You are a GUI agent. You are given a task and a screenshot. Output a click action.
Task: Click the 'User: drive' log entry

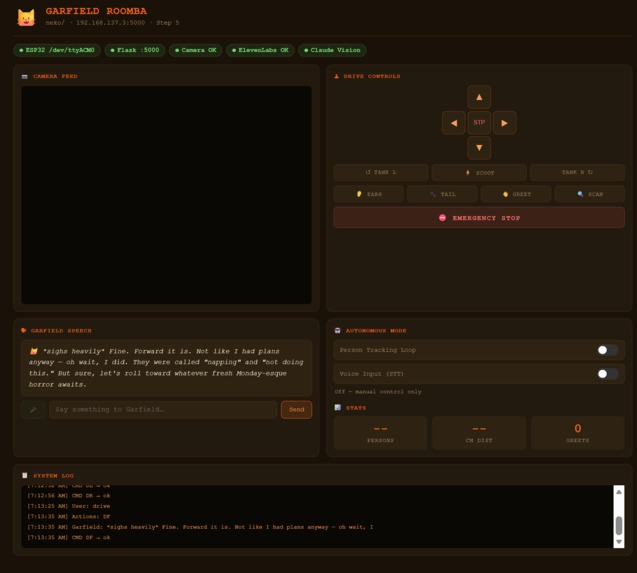(69, 506)
